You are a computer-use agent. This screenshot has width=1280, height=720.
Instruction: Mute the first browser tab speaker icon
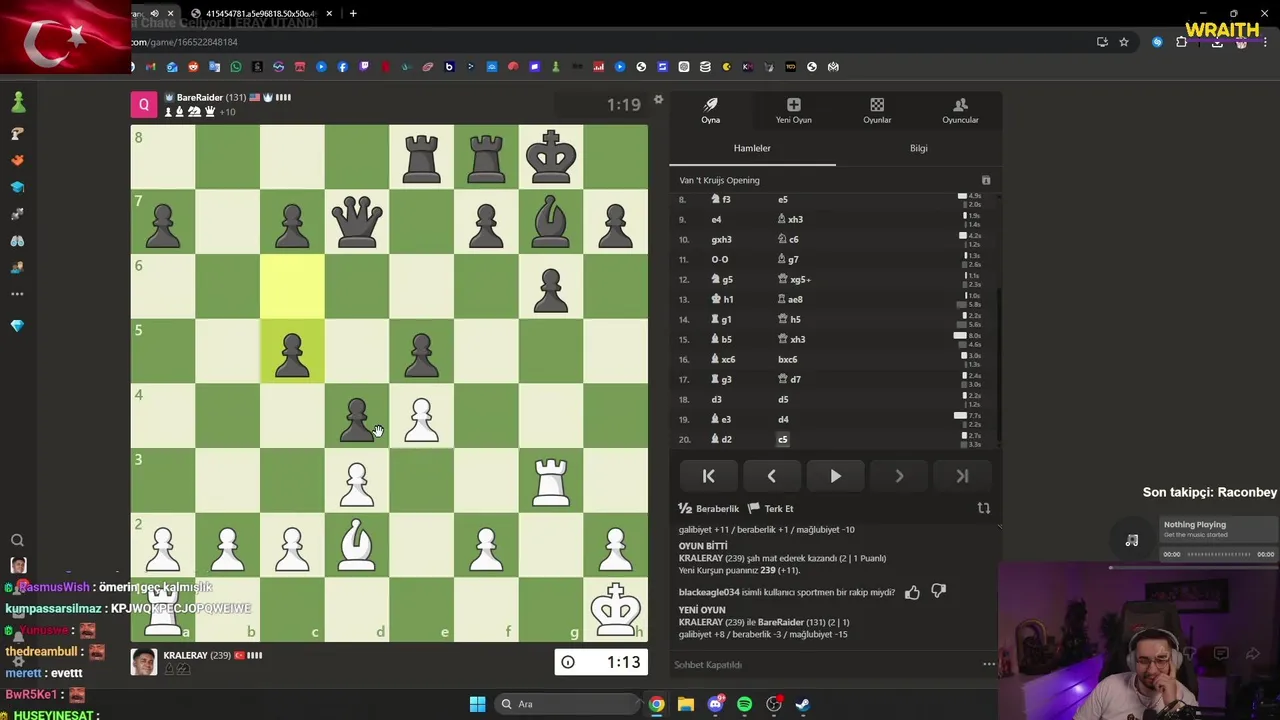(x=154, y=13)
